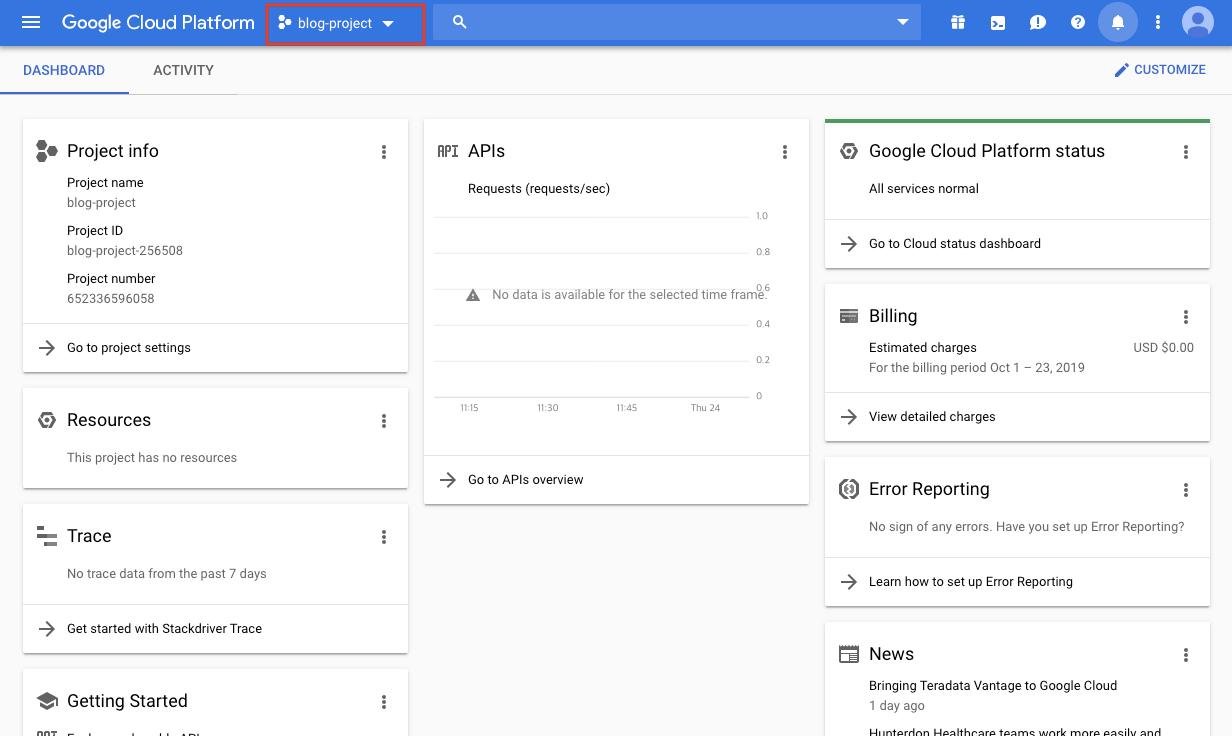Click the Getting Started graduation cap icon

[x=47, y=701]
